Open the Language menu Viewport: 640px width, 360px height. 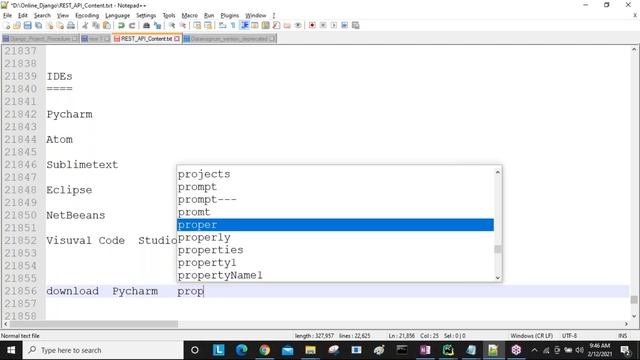[117, 16]
